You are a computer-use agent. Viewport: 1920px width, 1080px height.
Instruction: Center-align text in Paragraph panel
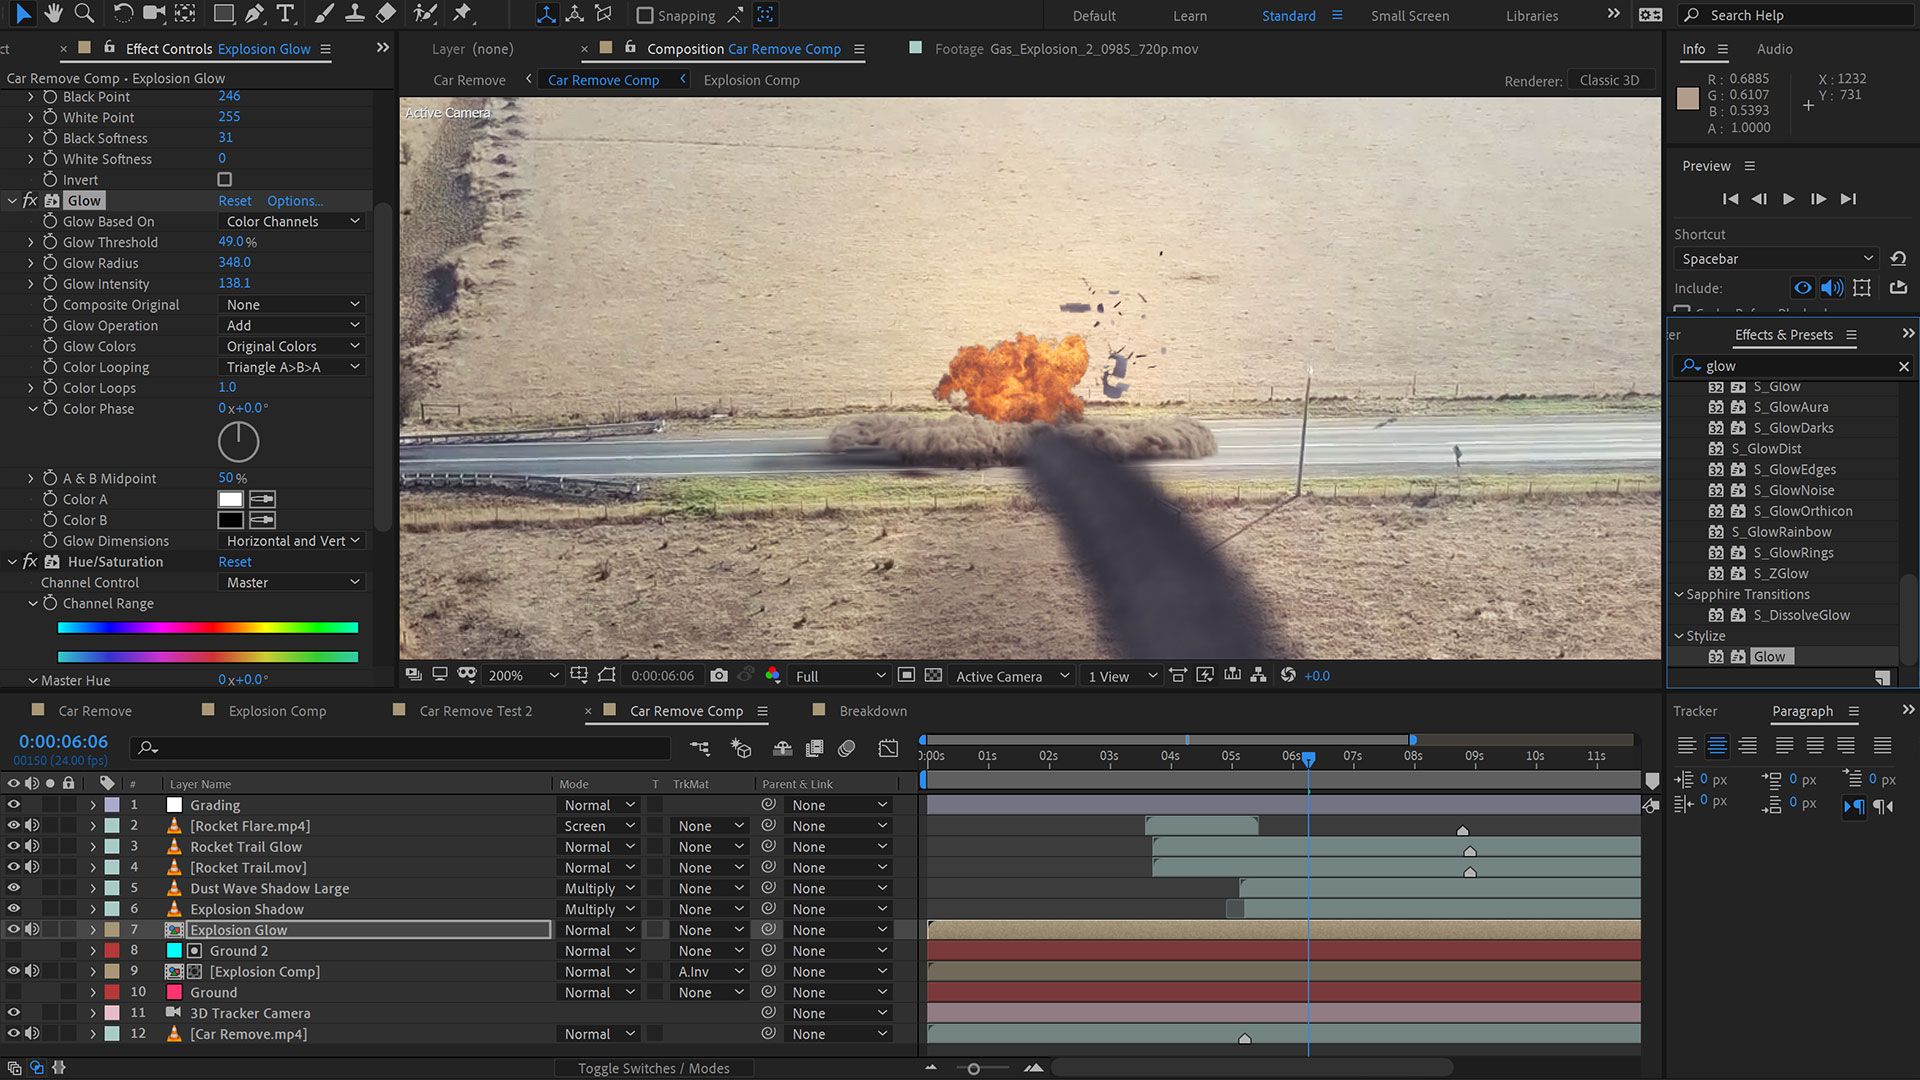click(1717, 746)
